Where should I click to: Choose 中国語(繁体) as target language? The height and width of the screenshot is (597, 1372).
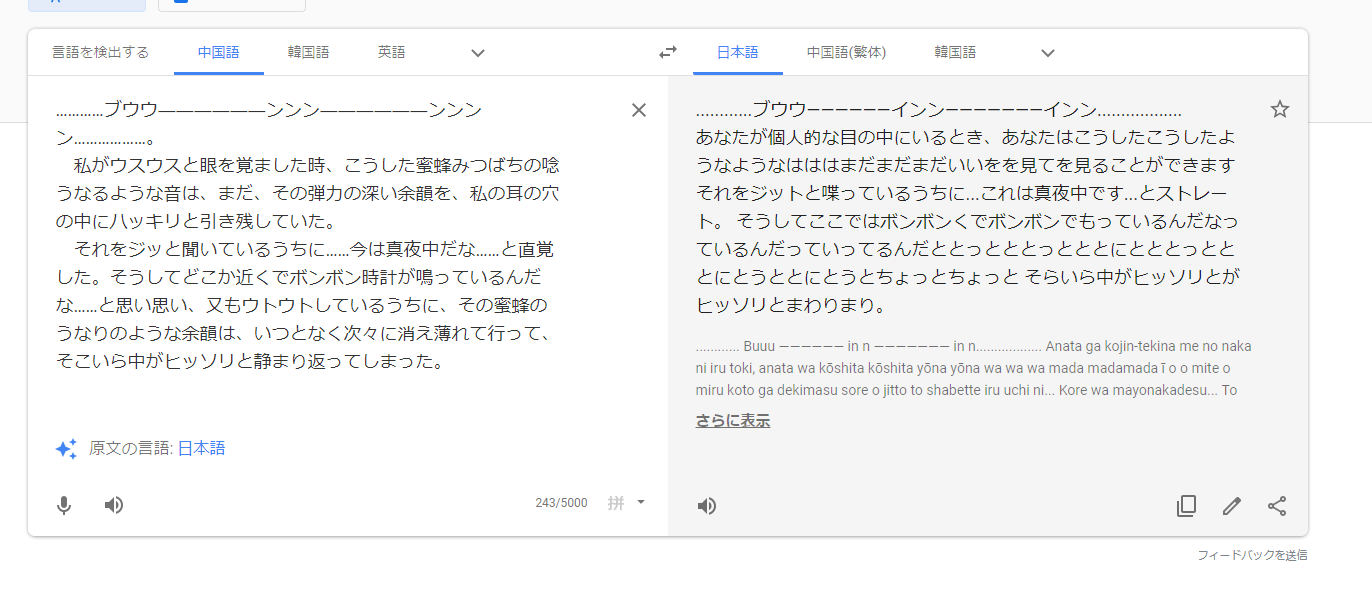pyautogui.click(x=846, y=53)
